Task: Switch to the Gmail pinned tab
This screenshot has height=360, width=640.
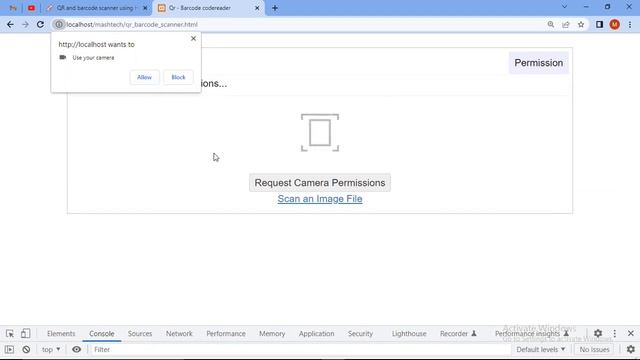Action: (x=13, y=8)
